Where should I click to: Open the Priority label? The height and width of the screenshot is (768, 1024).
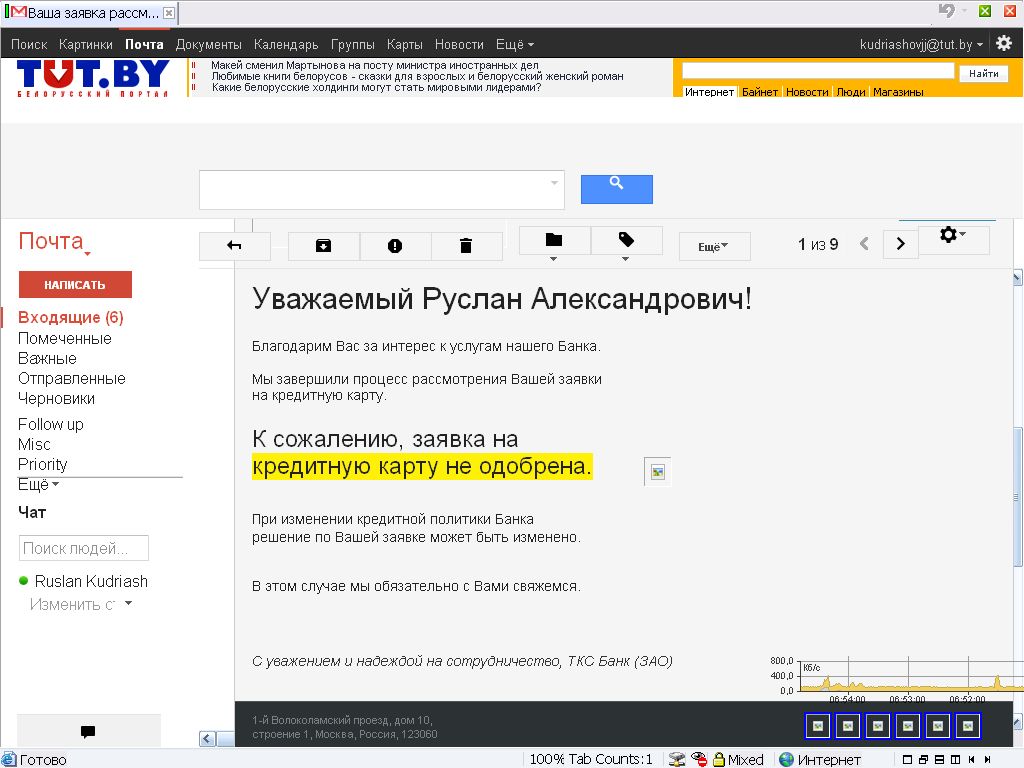point(42,464)
